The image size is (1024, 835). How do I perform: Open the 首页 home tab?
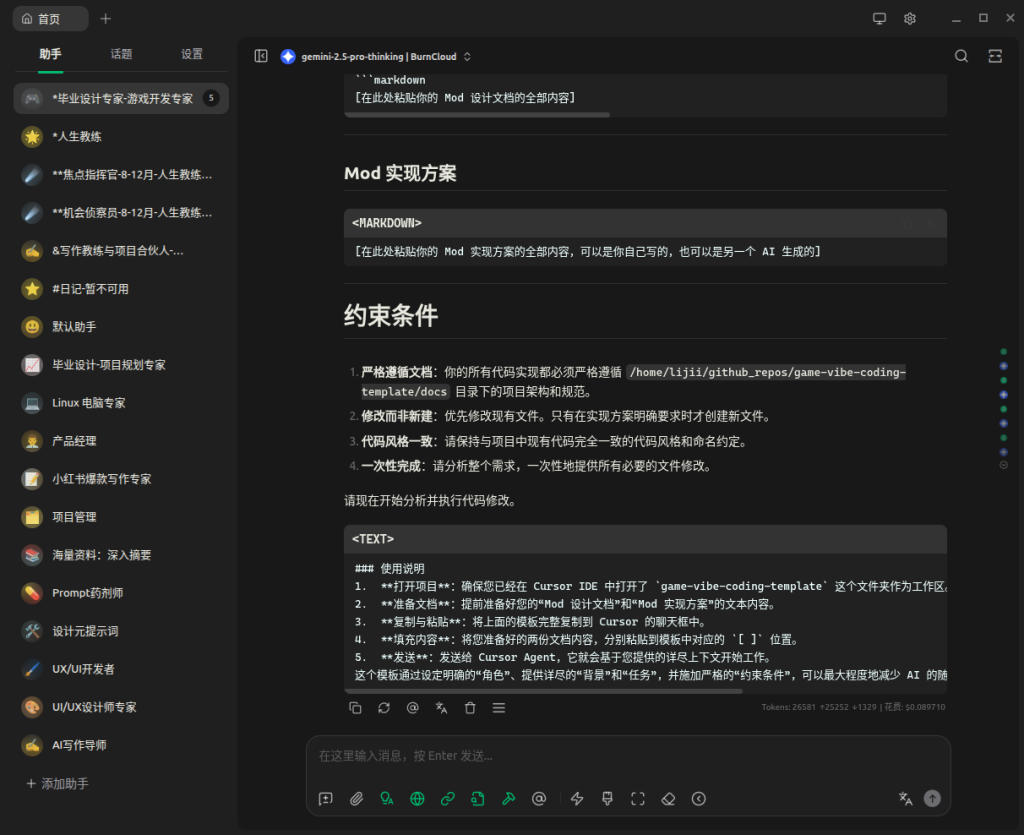click(x=50, y=19)
